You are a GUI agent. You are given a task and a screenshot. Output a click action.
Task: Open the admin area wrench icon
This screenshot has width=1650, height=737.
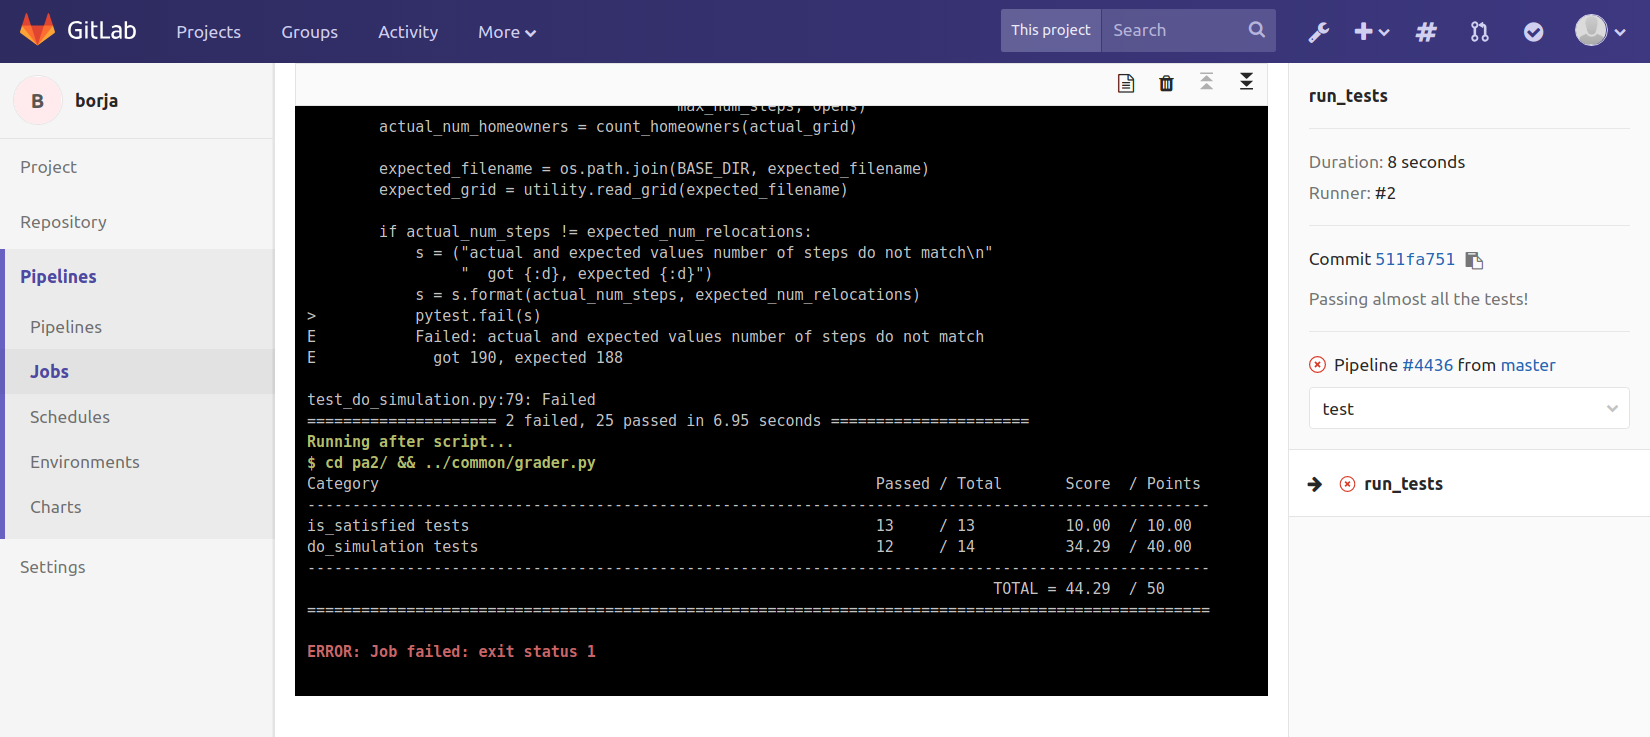[x=1319, y=32]
